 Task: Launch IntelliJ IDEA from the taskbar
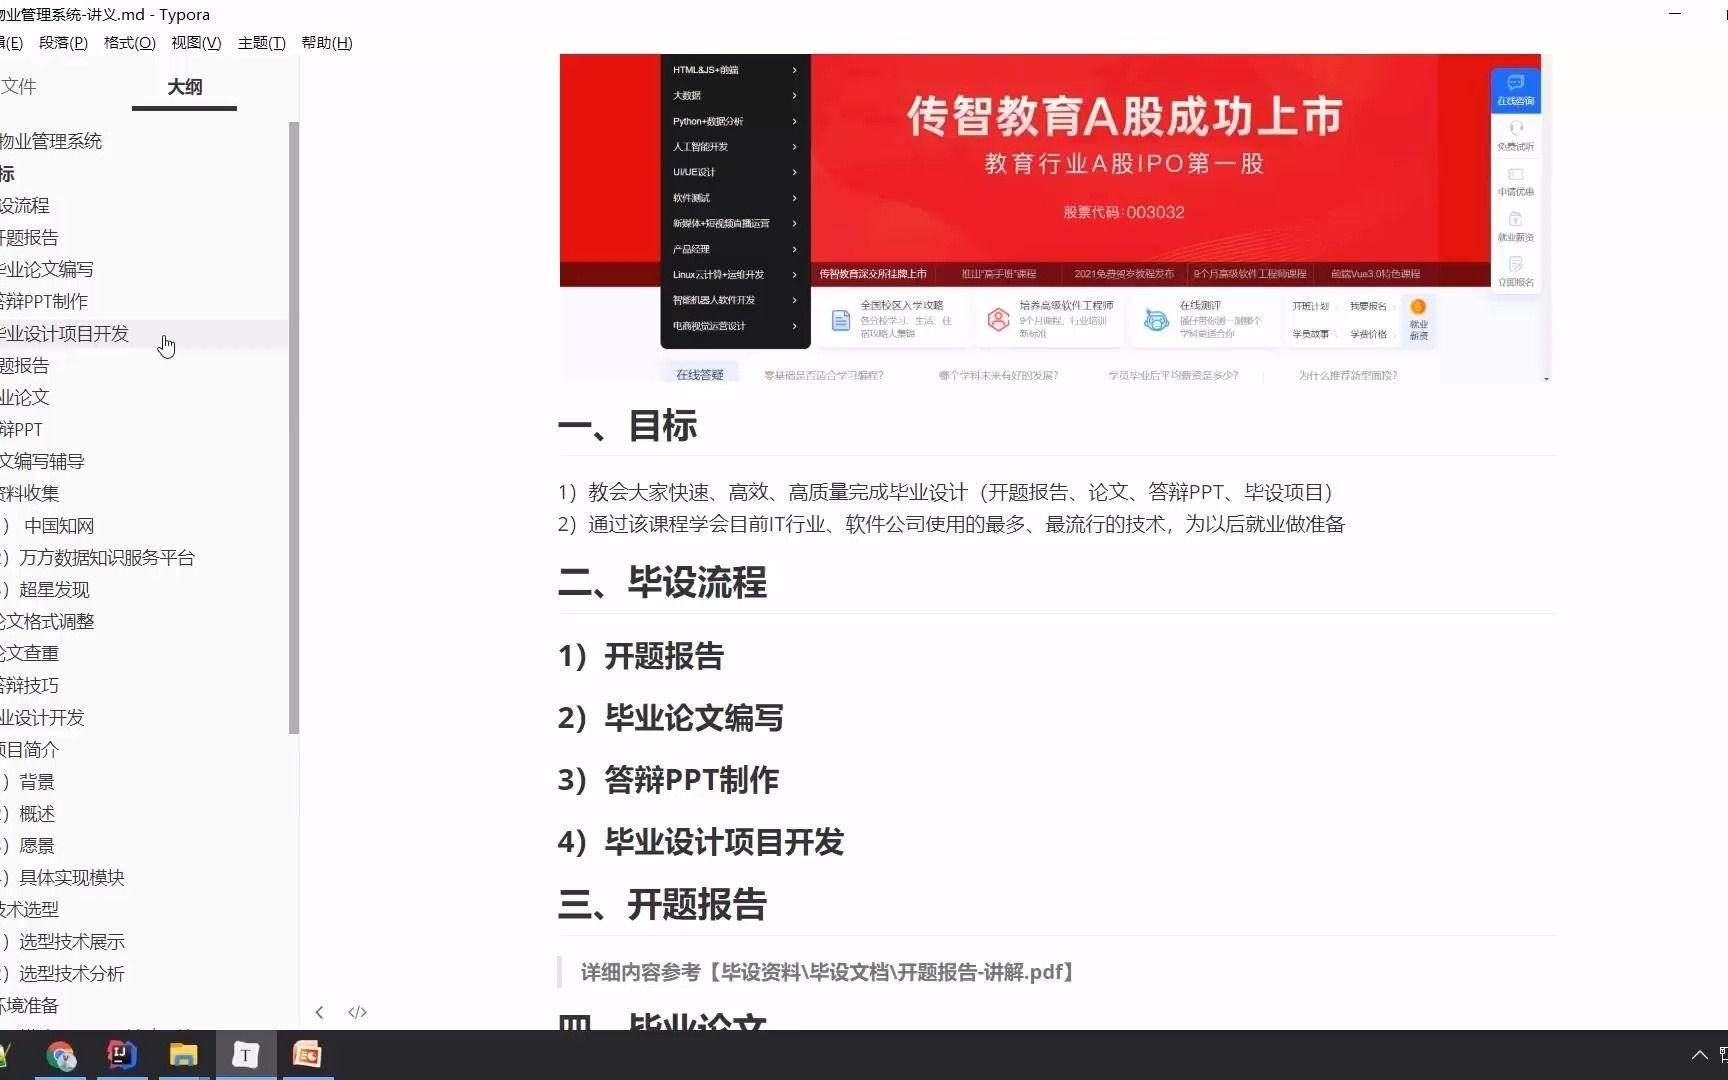[122, 1055]
